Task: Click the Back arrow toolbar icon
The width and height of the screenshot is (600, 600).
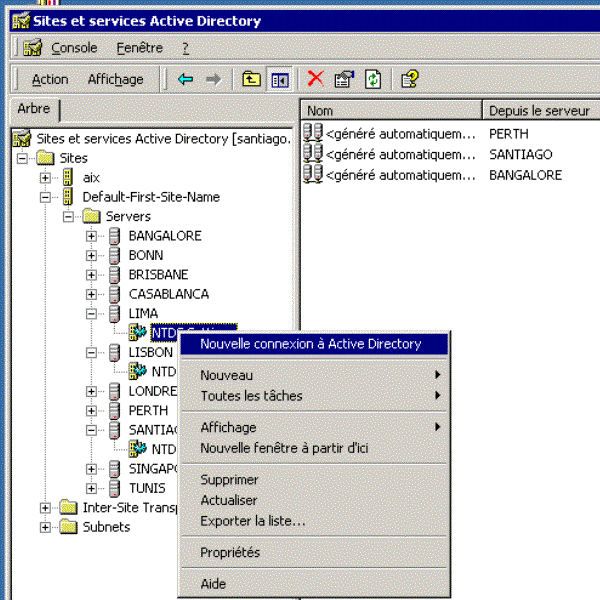Action: point(185,79)
